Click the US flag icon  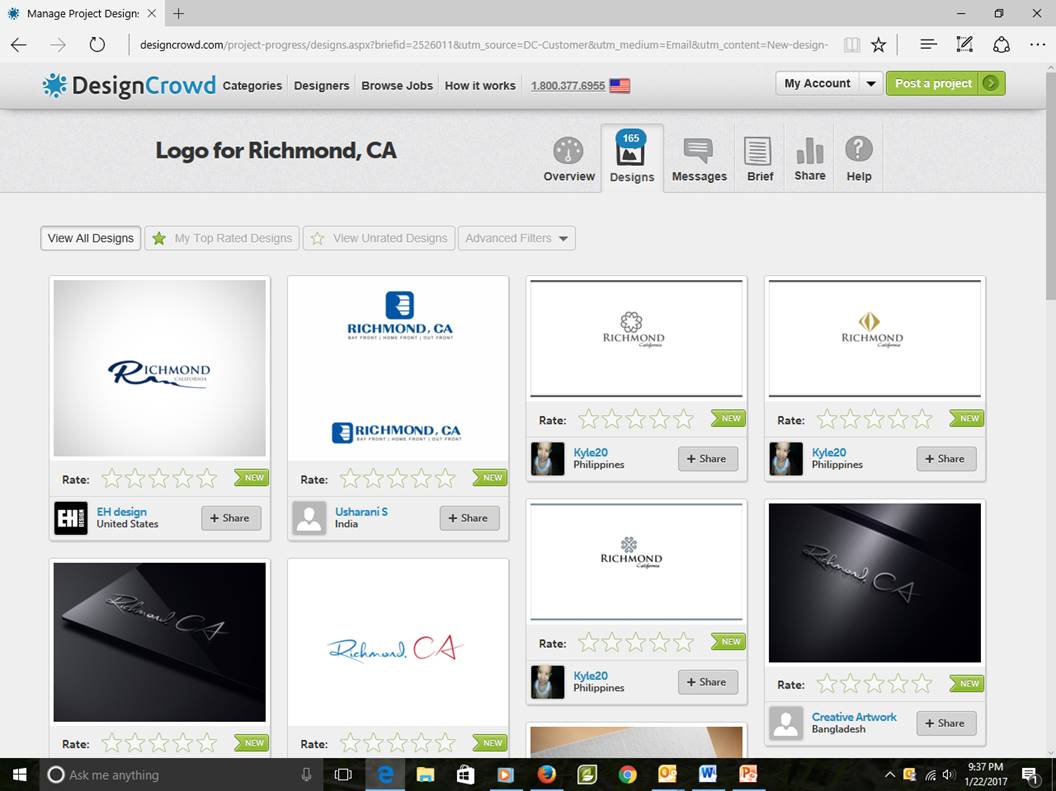620,85
